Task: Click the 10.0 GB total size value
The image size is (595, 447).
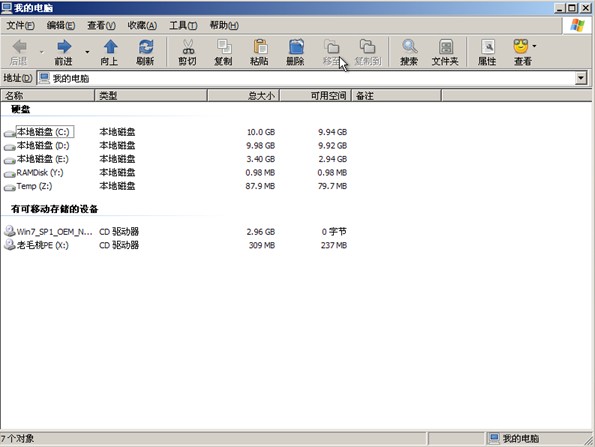Action: (261, 132)
